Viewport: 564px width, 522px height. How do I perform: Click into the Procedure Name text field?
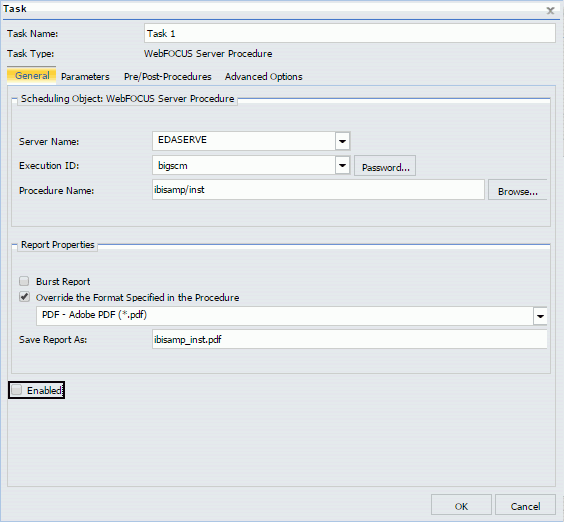tap(318, 190)
